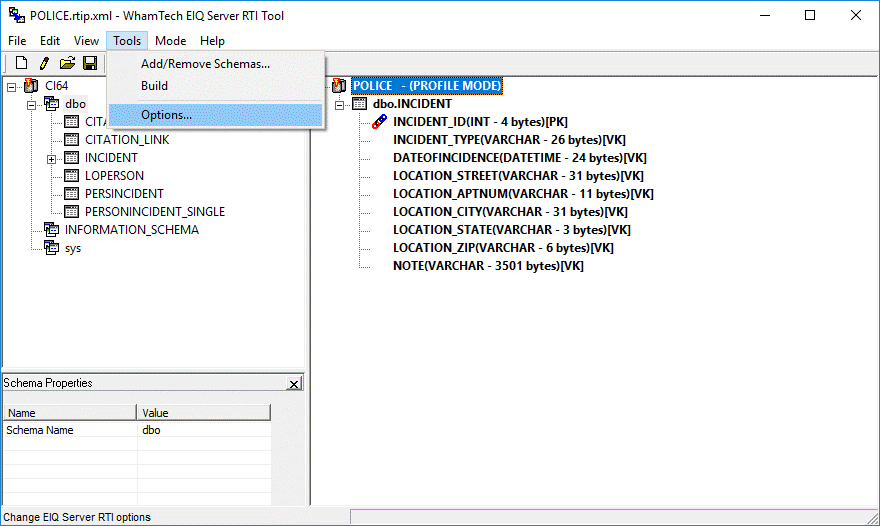Open the Mode menu
The height and width of the screenshot is (526, 880).
(170, 41)
